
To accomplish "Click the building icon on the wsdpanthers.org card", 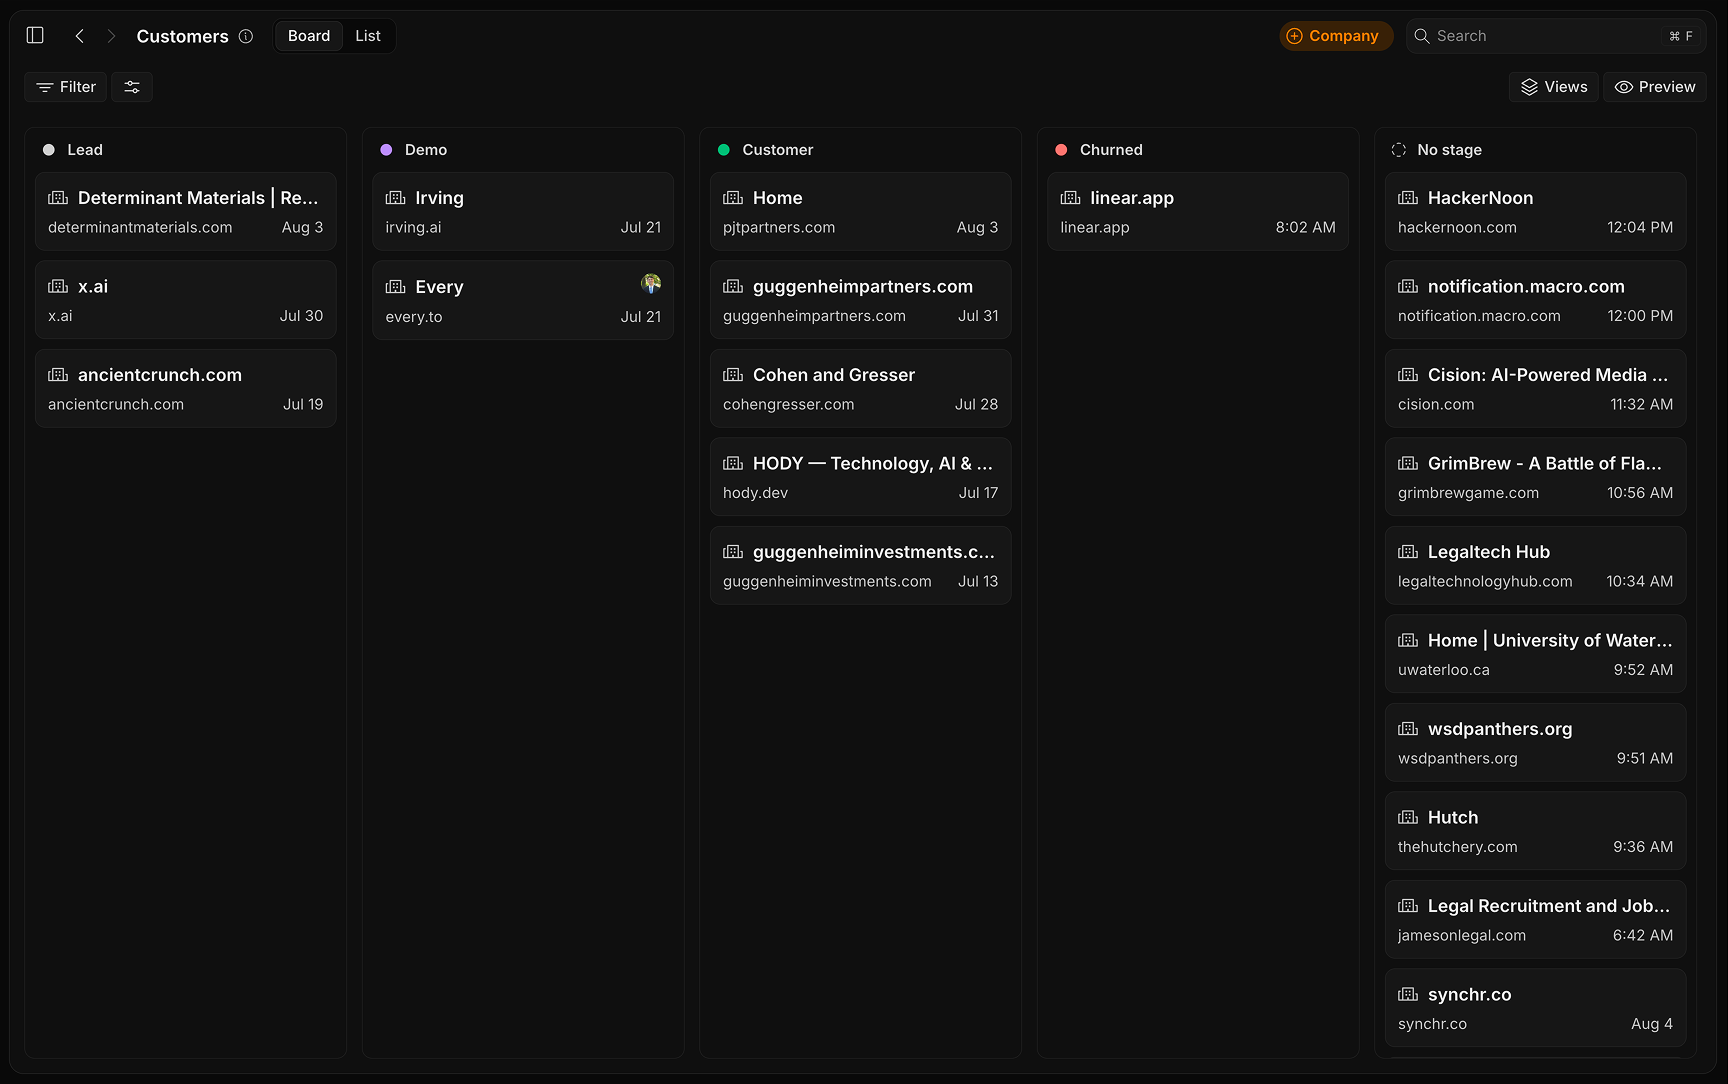I will [x=1408, y=729].
